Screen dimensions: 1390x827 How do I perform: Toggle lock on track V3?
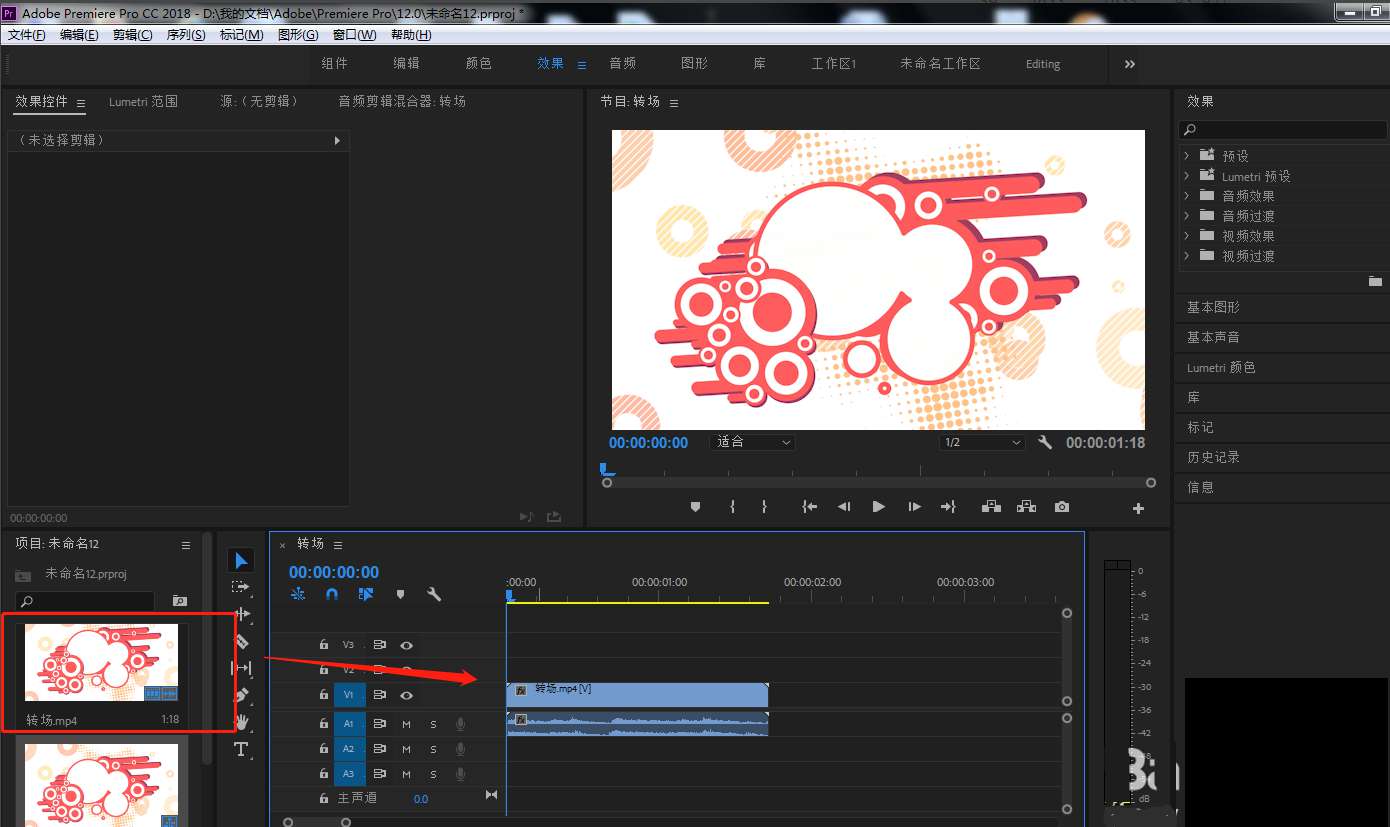pyautogui.click(x=323, y=646)
